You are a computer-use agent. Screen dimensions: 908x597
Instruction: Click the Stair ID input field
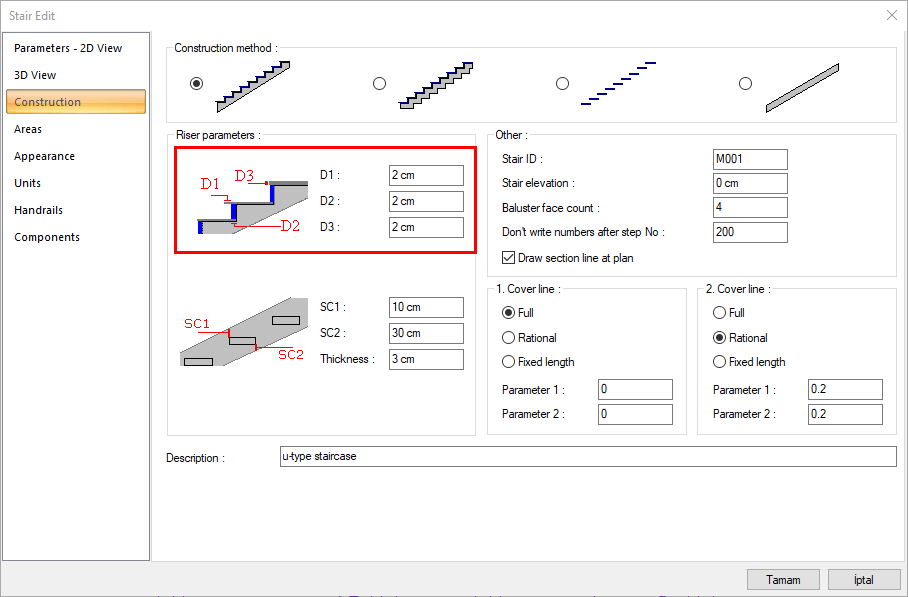coord(750,159)
